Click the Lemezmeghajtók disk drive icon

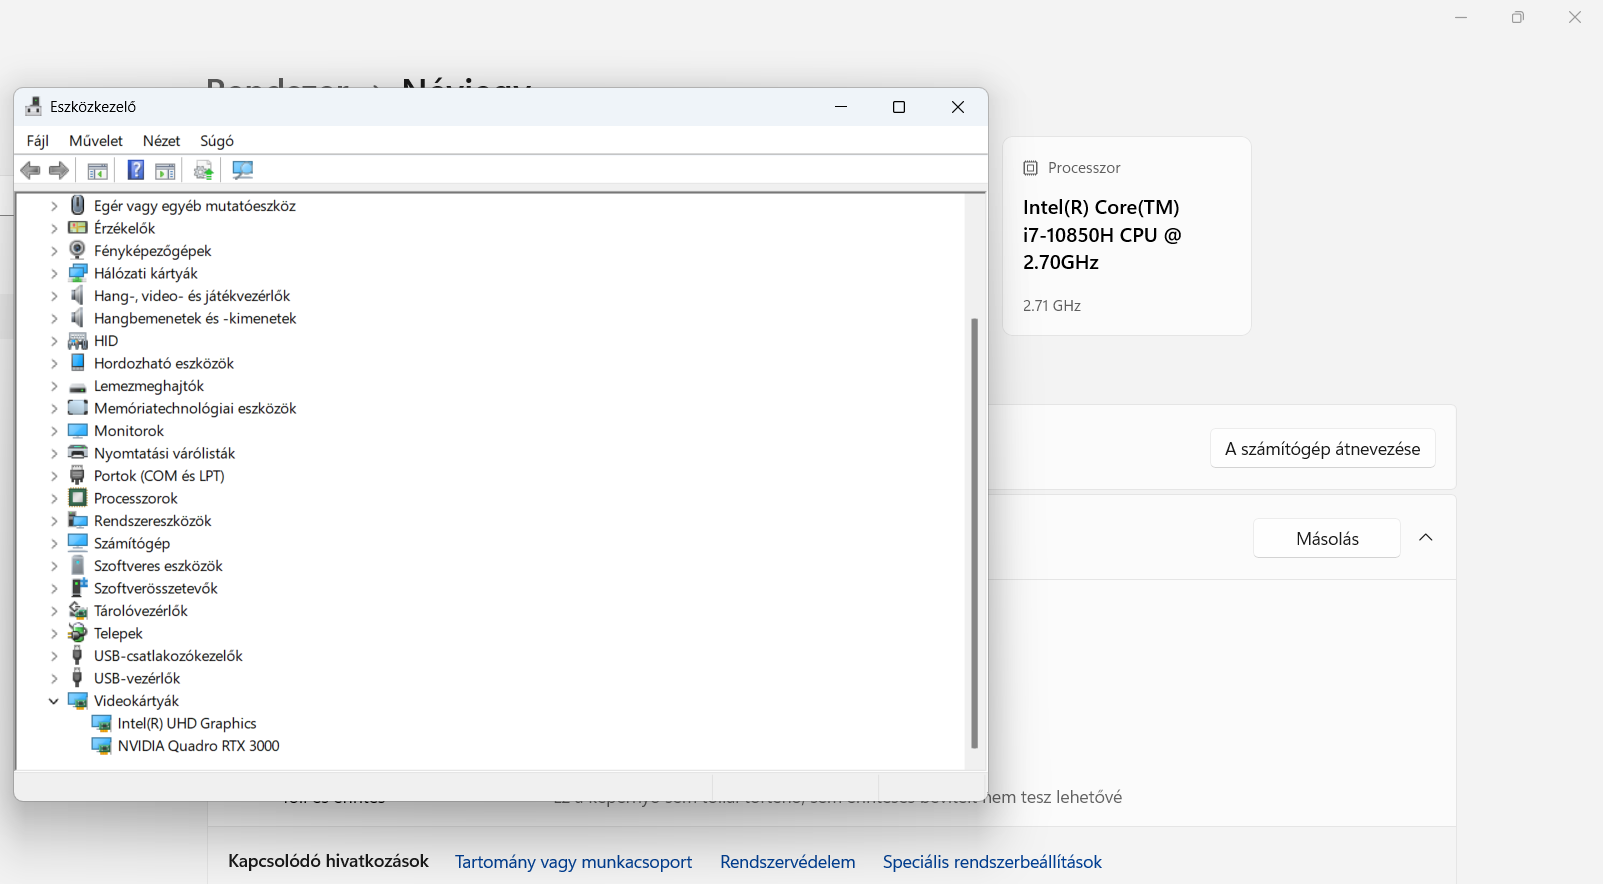click(78, 387)
